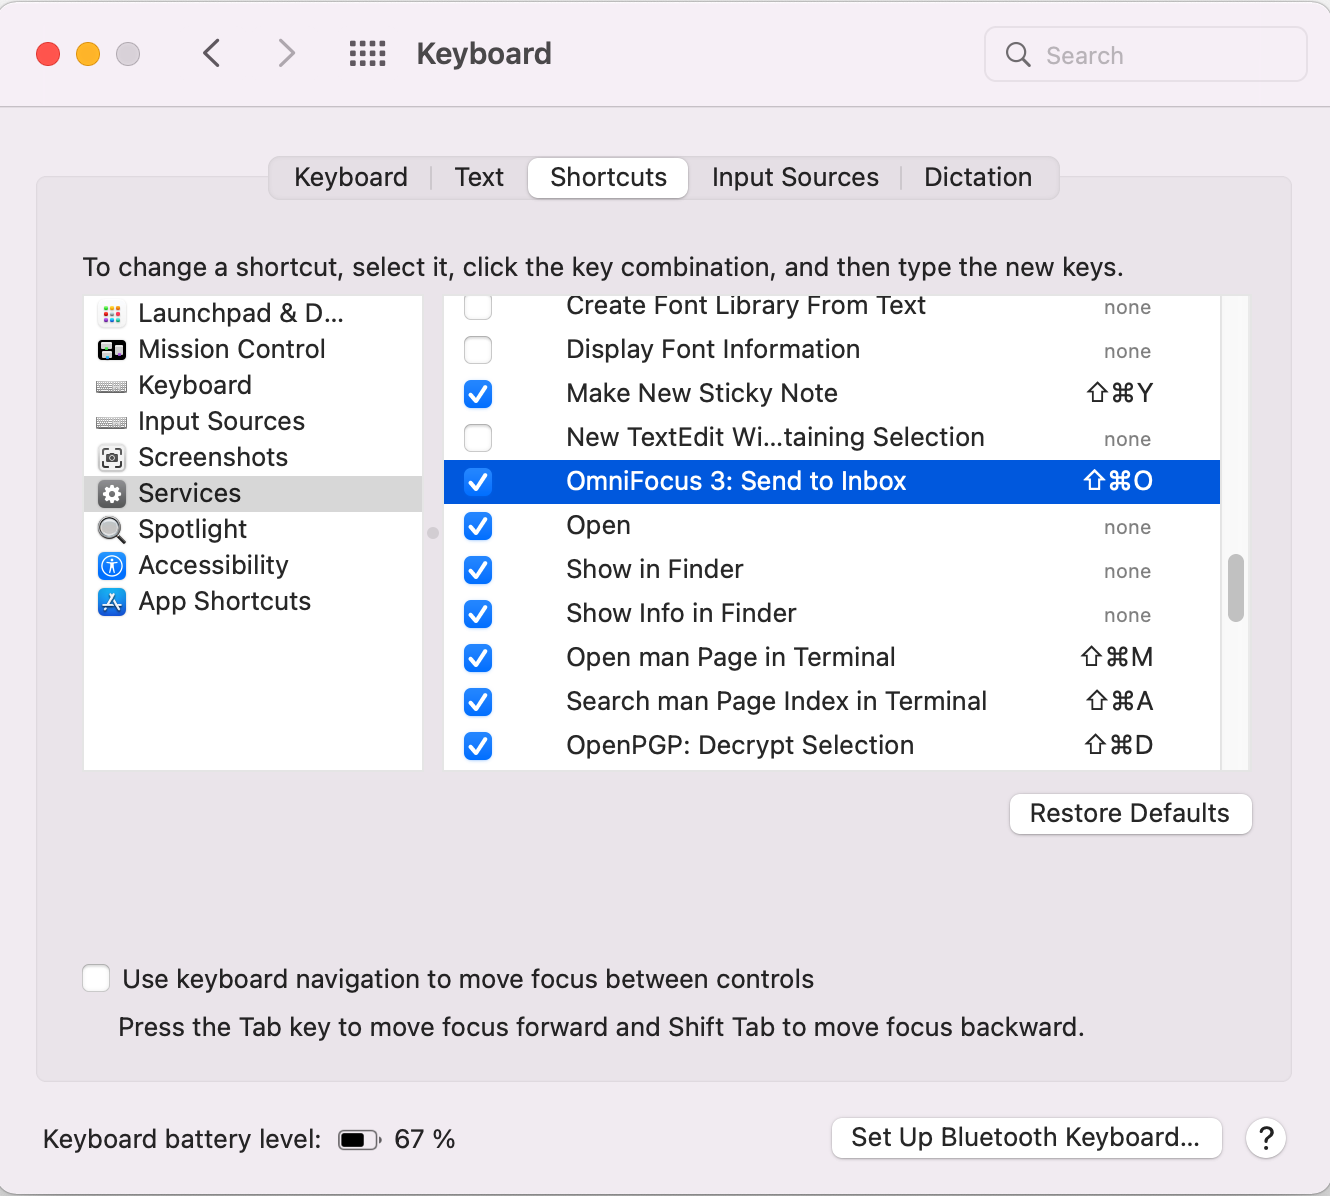Image resolution: width=1330 pixels, height=1196 pixels.
Task: Select the Screenshots category
Action: click(x=253, y=458)
